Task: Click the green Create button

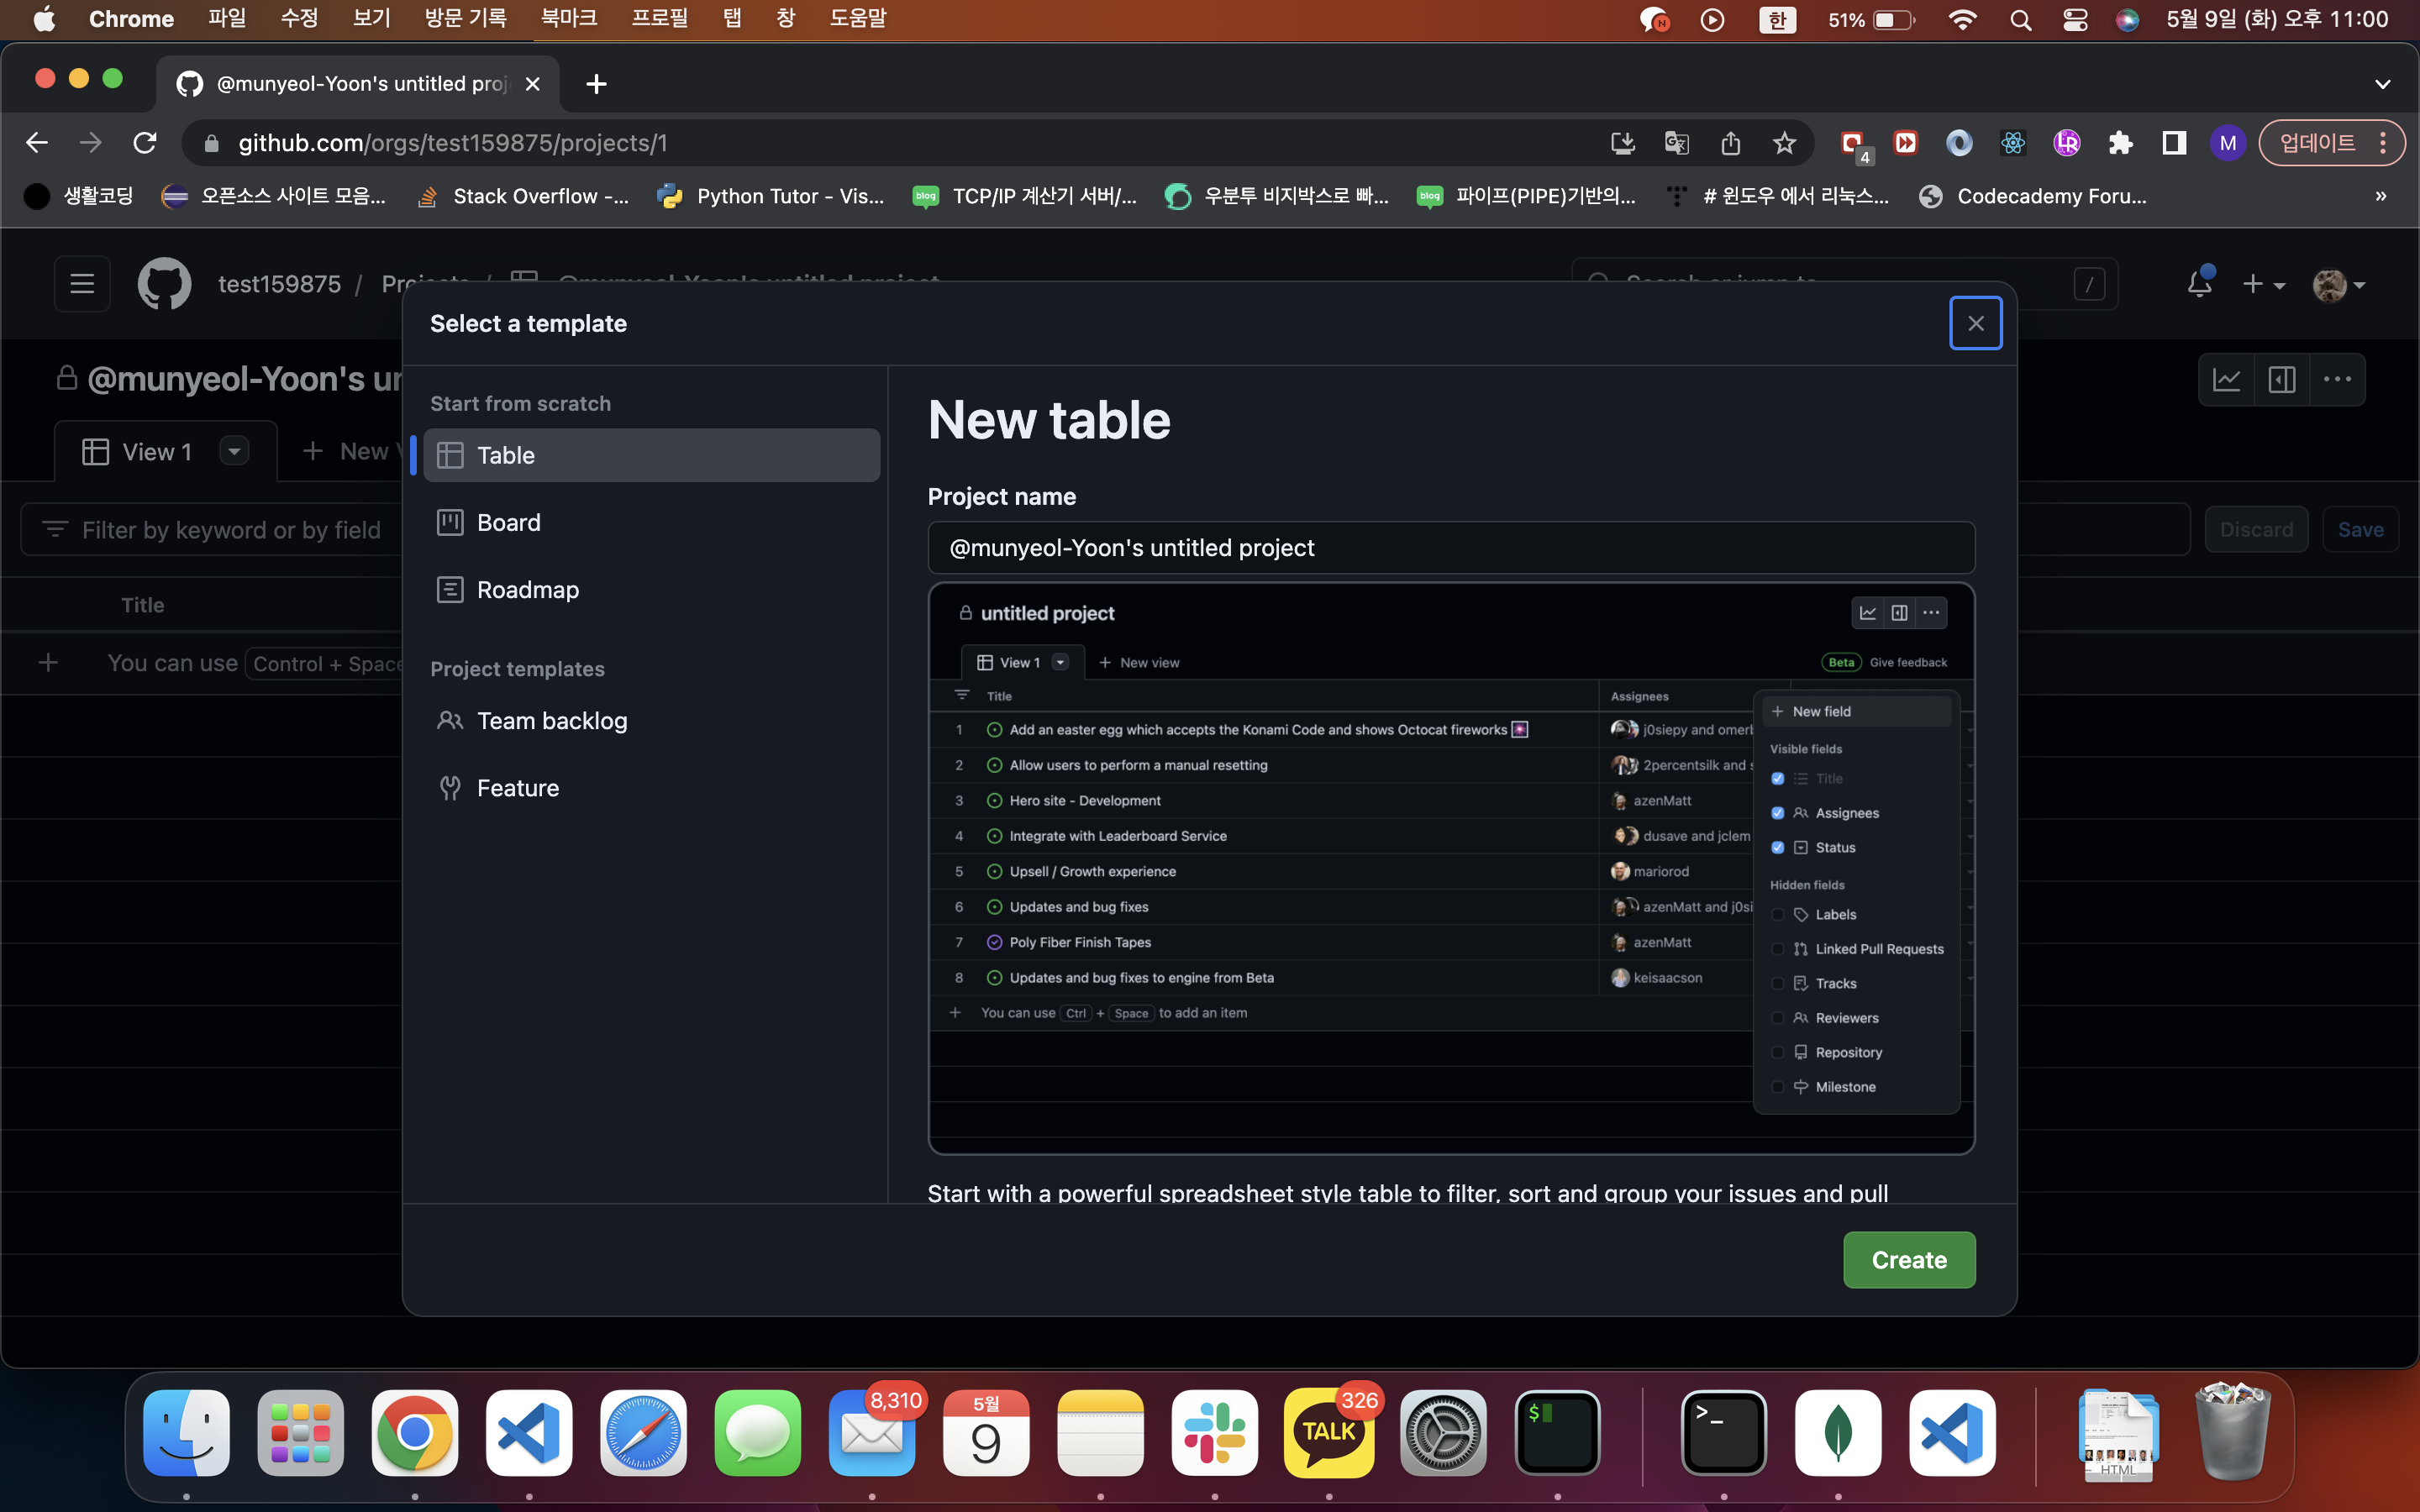Action: coord(1908,1260)
